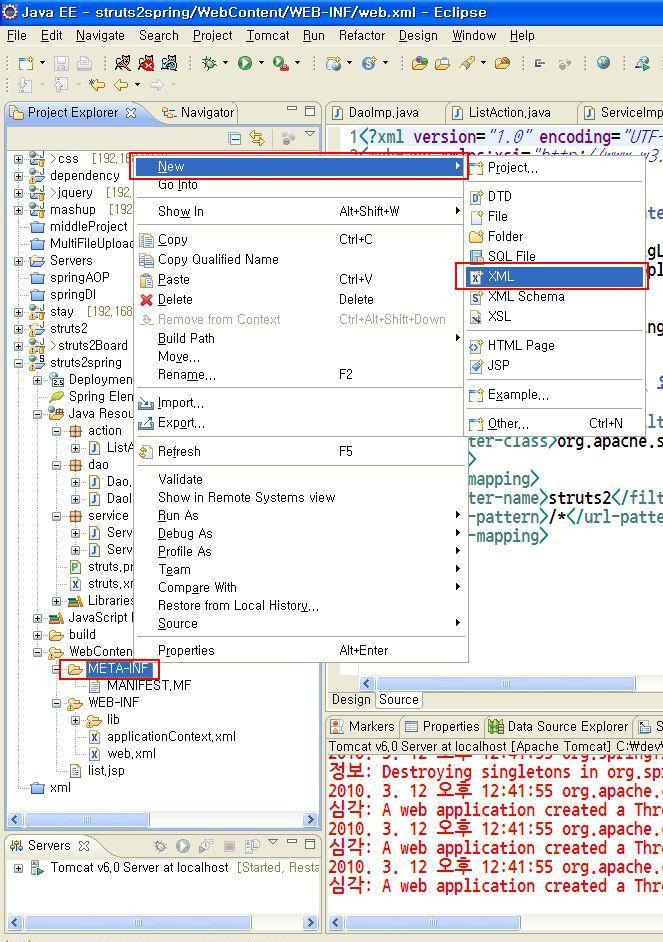Select Properties in the context menu

tap(300, 650)
